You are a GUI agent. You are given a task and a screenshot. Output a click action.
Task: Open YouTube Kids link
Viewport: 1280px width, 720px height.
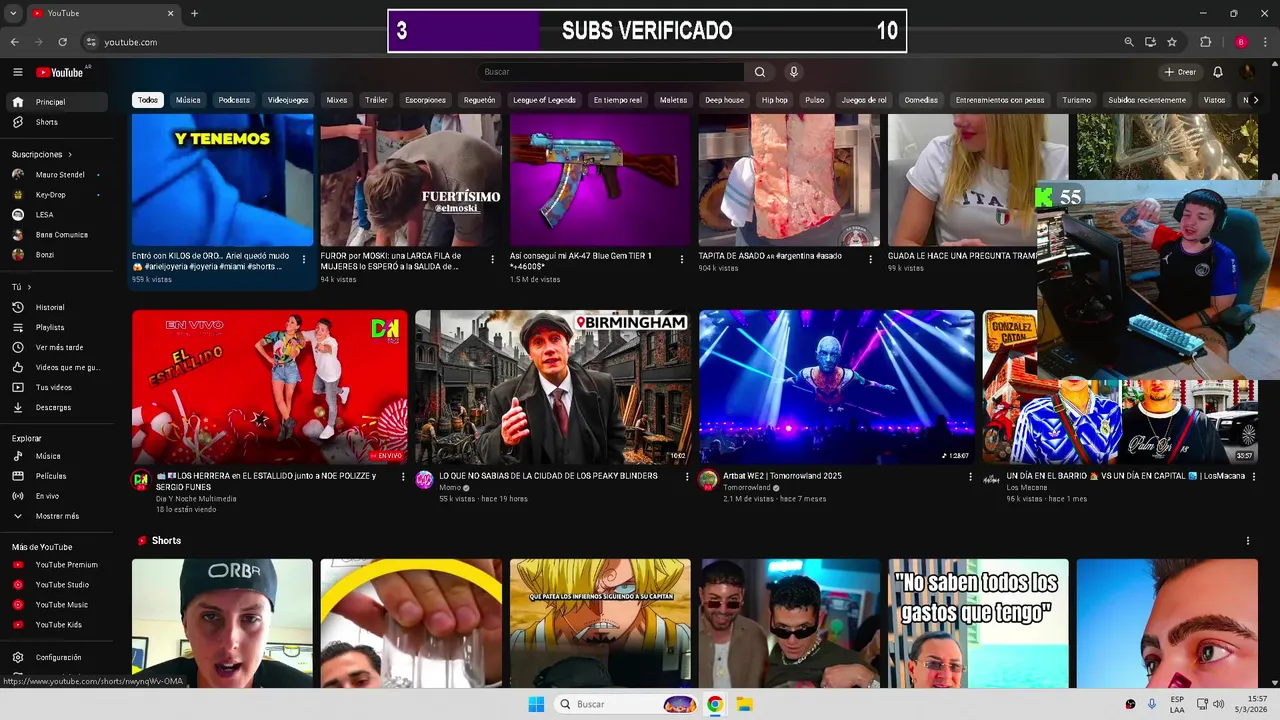pyautogui.click(x=55, y=625)
